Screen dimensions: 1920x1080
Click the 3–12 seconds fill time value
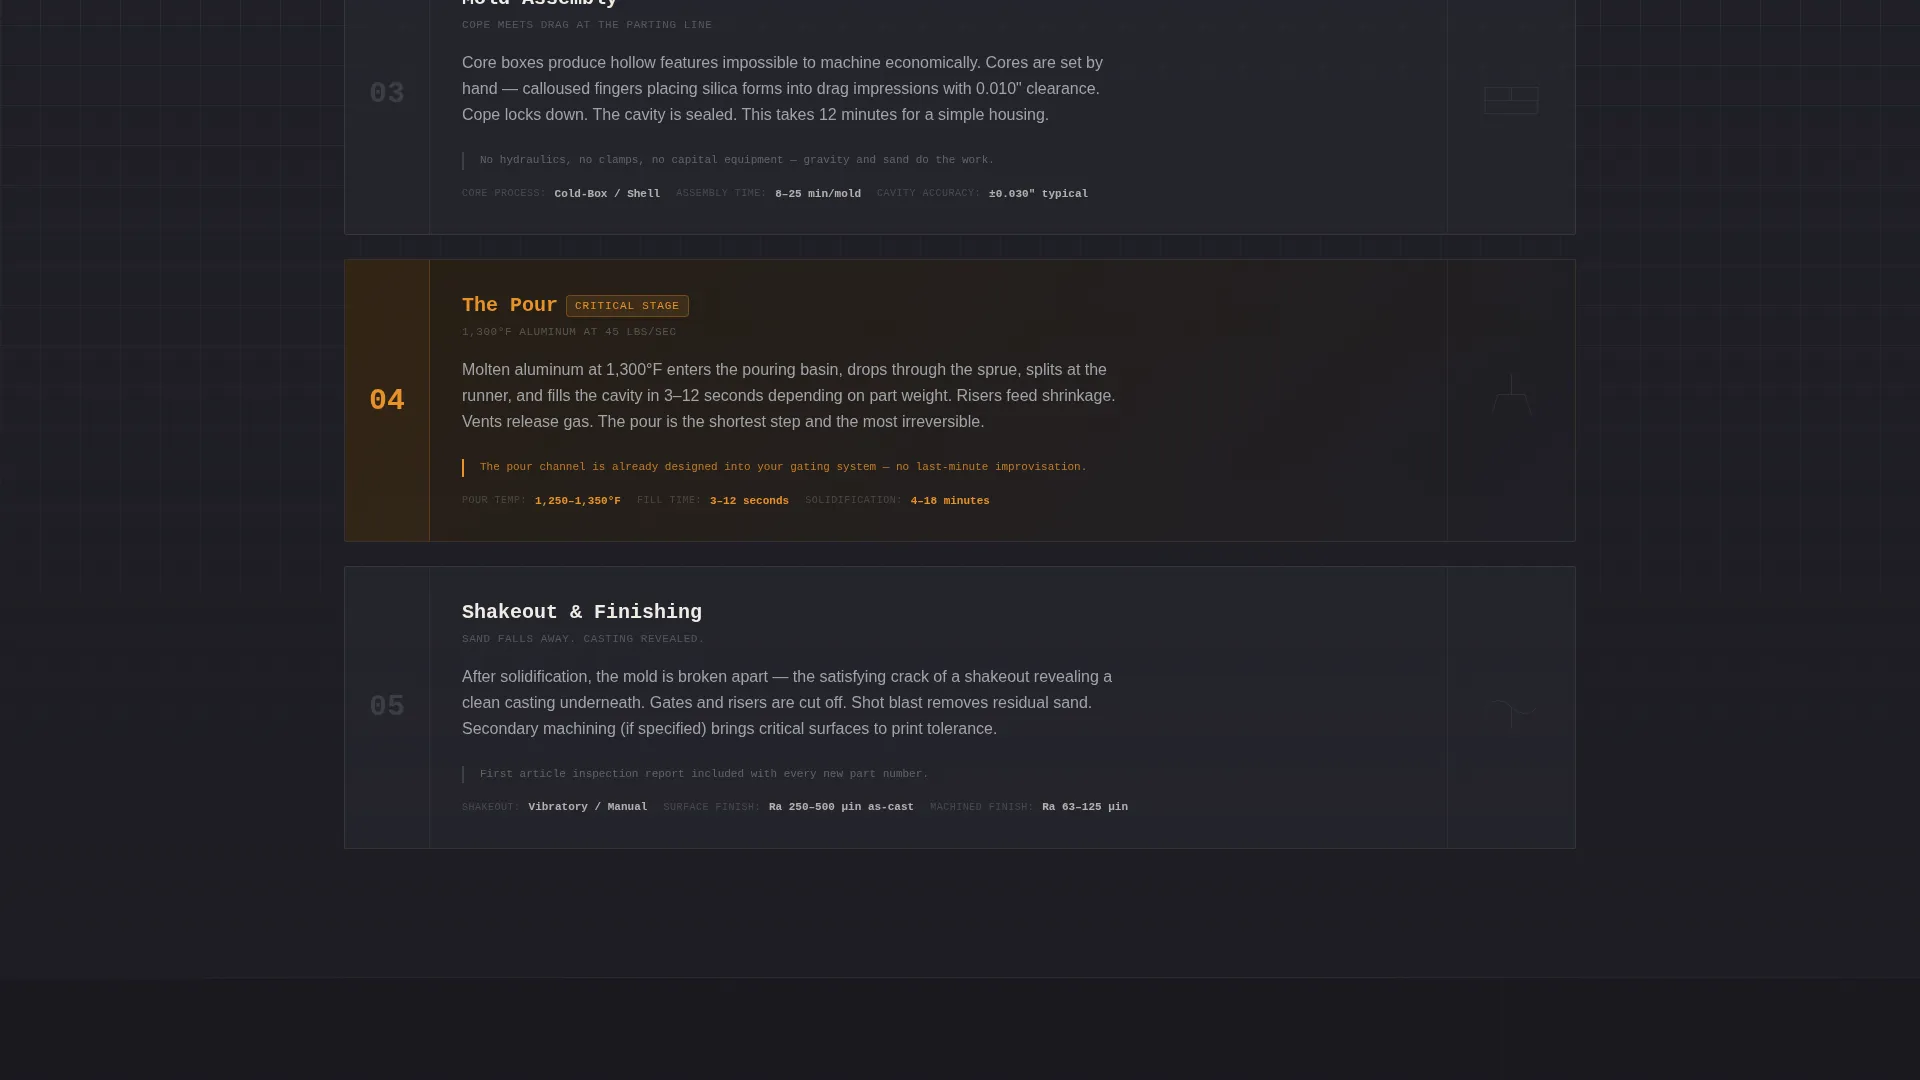[749, 501]
